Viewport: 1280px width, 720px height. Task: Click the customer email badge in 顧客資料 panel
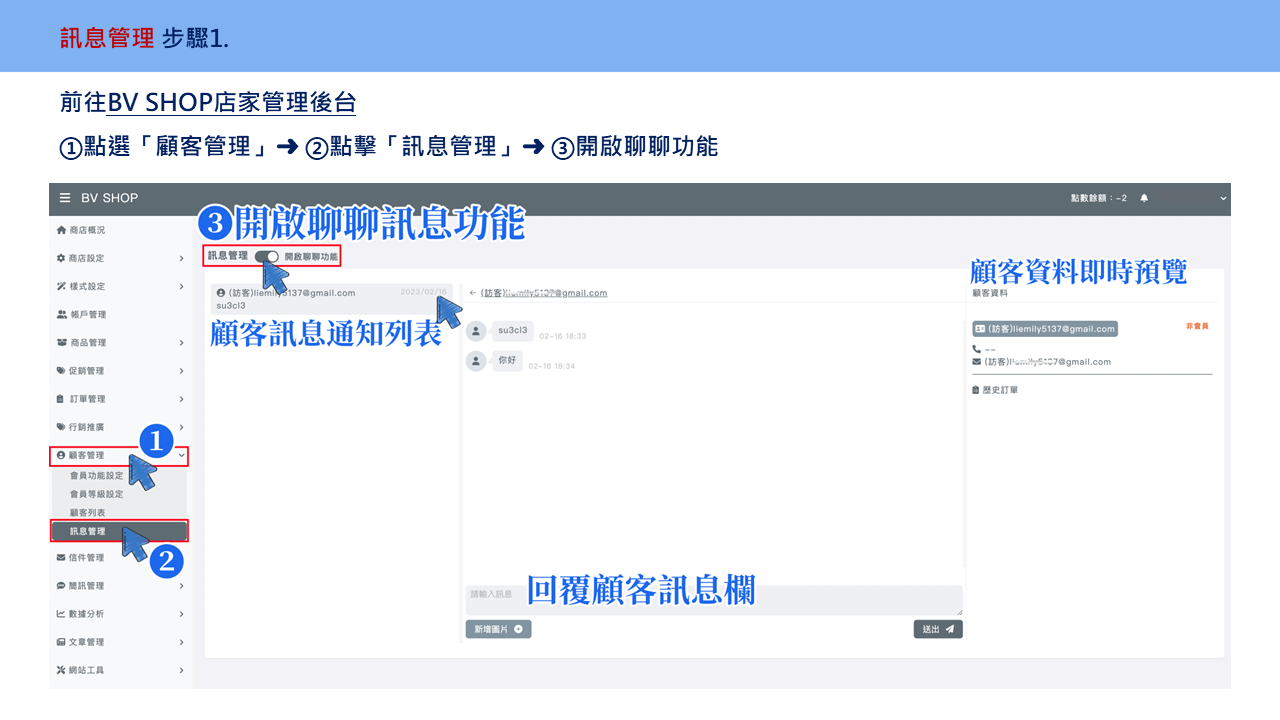coord(1045,328)
